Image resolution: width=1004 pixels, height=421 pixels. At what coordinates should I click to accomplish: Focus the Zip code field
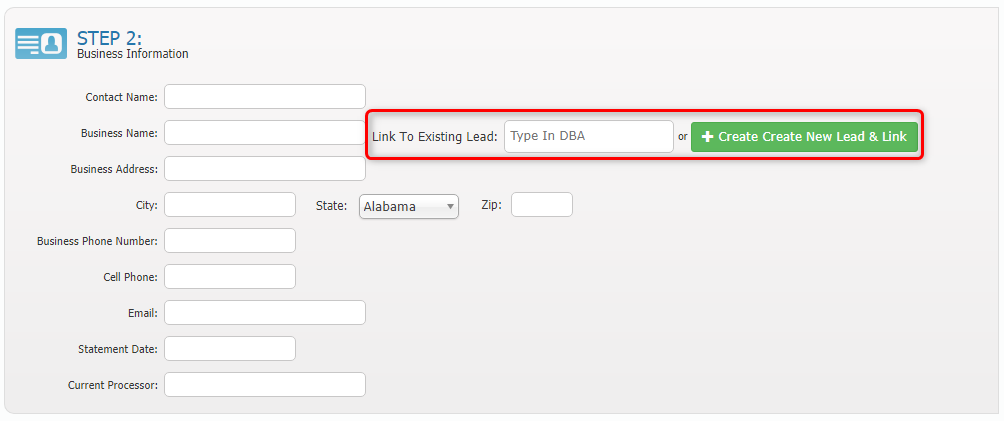(541, 205)
